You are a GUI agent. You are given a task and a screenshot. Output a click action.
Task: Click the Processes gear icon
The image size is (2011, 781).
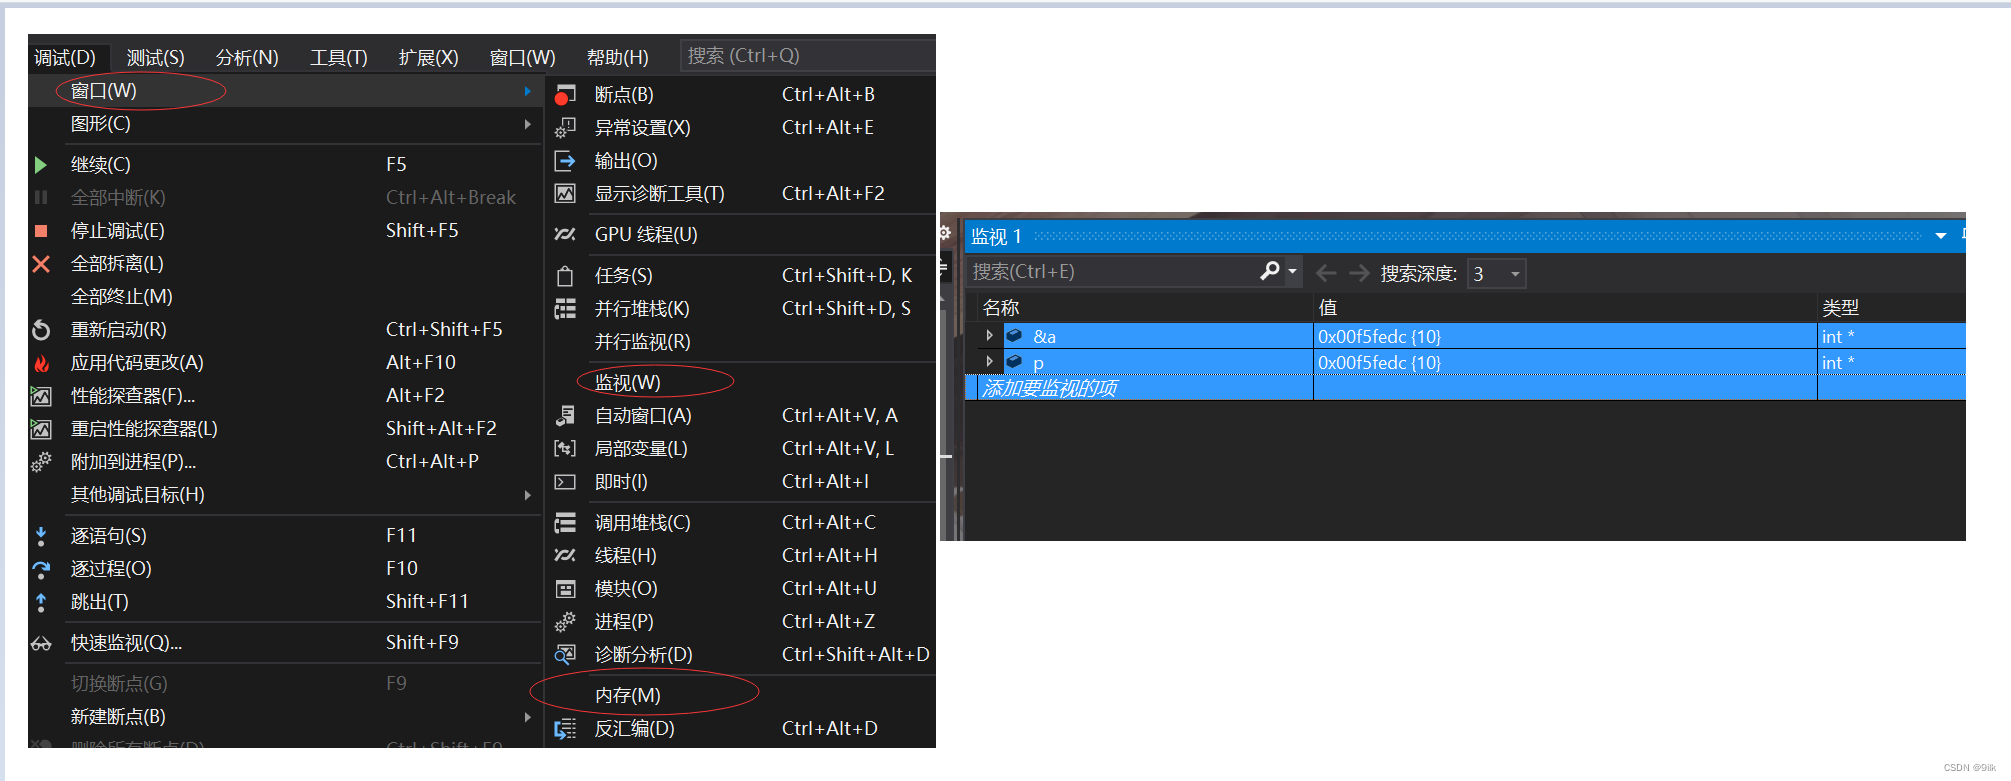[x=565, y=622]
